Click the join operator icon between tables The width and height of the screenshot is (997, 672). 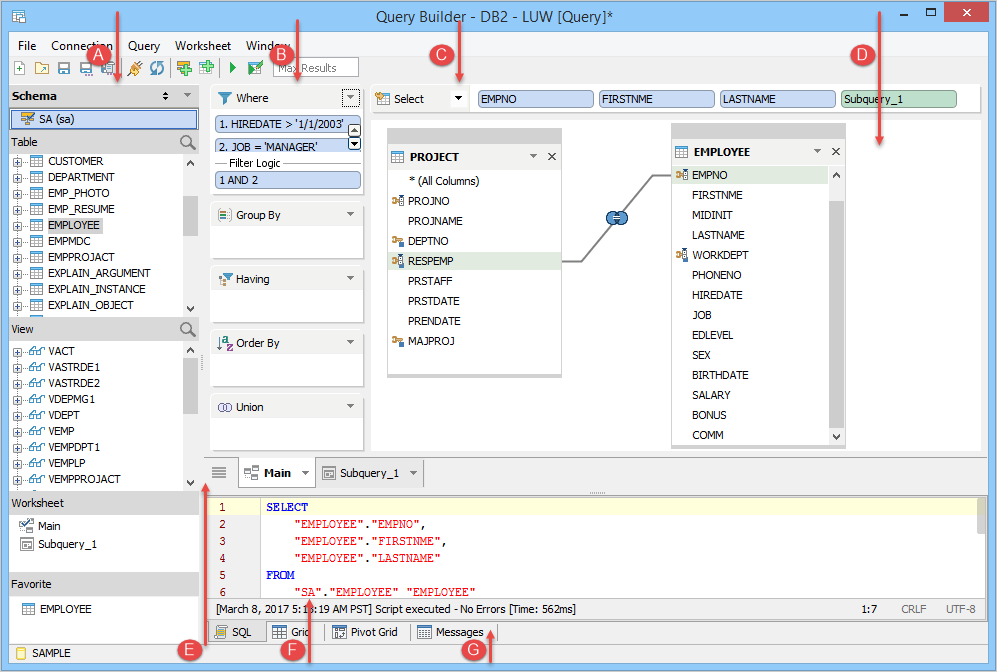(617, 218)
